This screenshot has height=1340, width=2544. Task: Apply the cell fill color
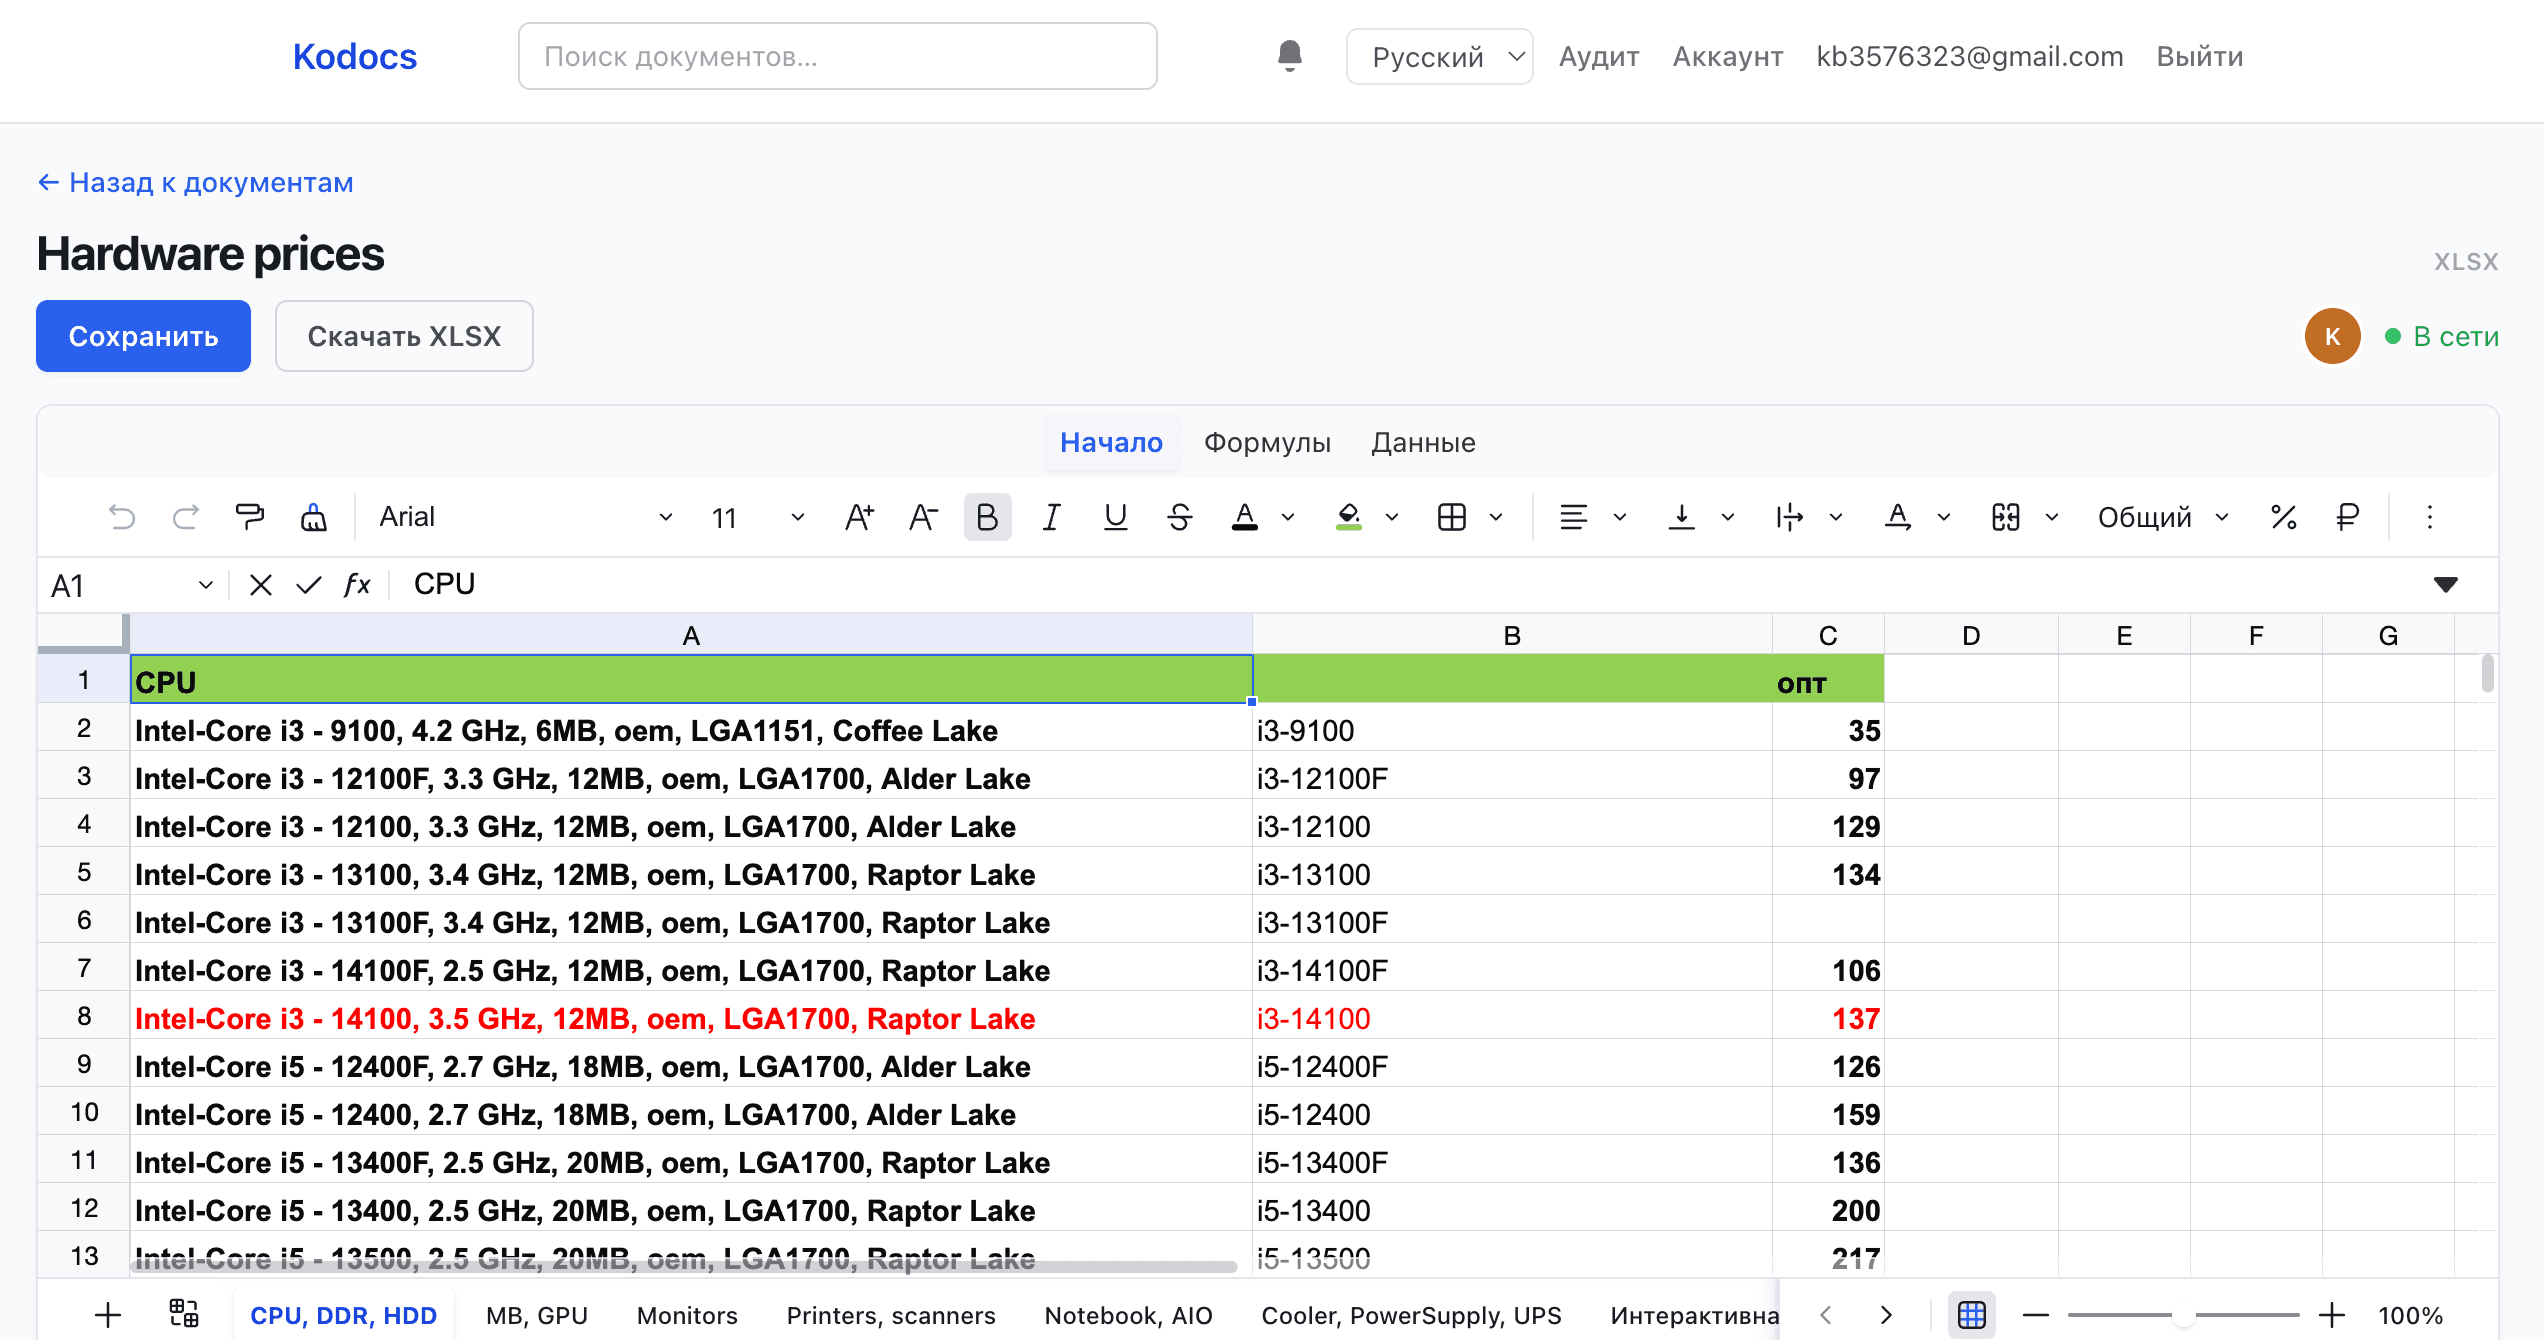point(1349,517)
